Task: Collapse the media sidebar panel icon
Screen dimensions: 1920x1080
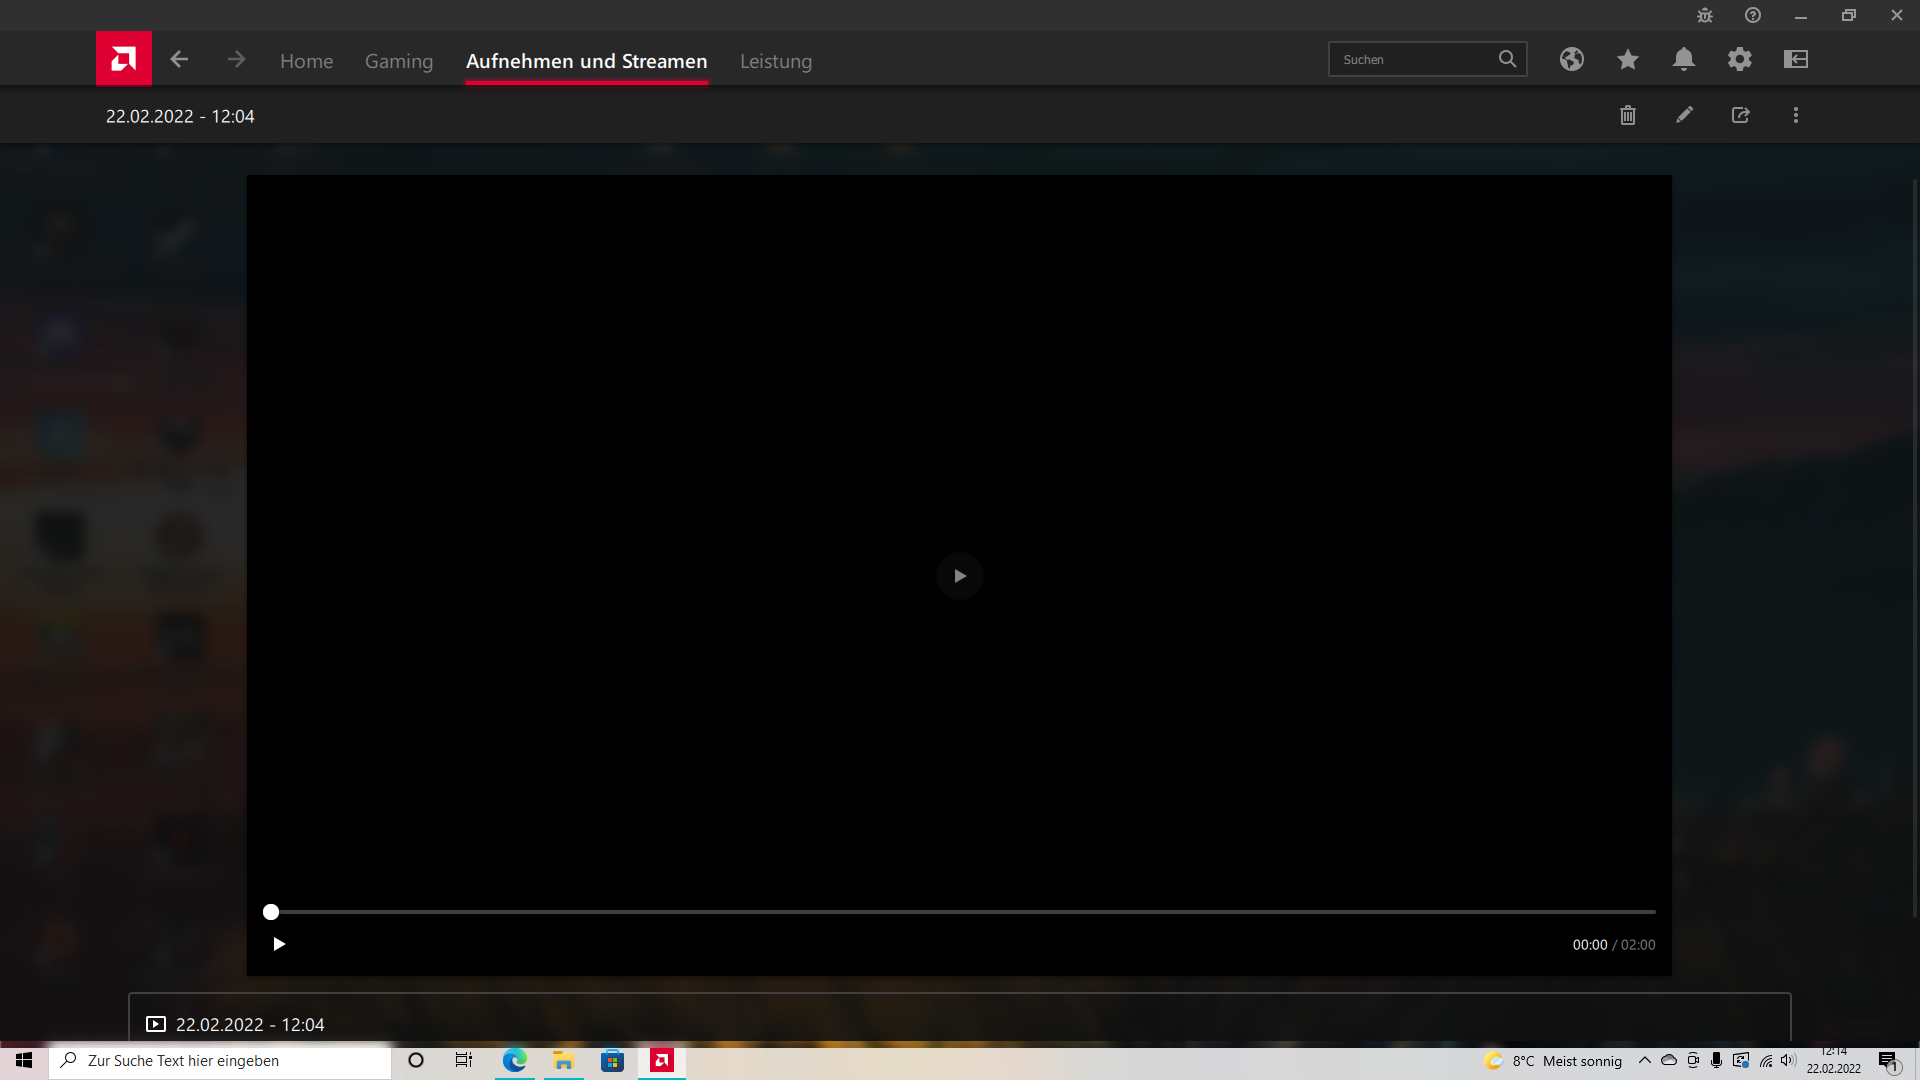Action: coord(1796,59)
